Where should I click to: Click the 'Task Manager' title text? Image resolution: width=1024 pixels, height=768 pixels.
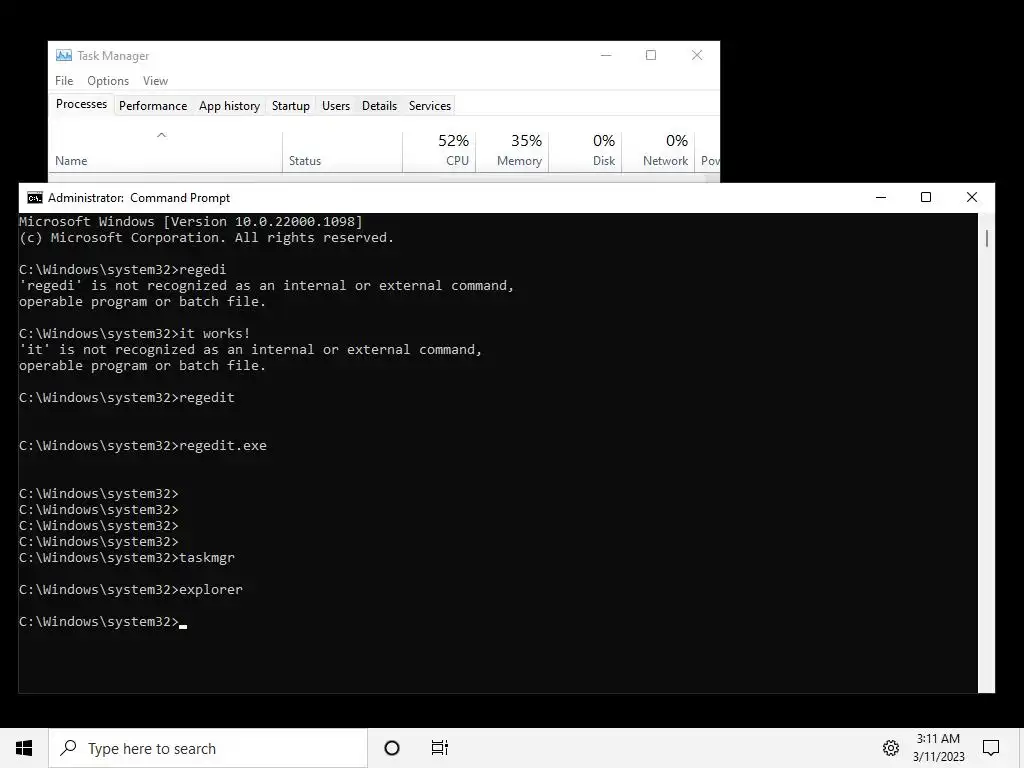tap(113, 56)
